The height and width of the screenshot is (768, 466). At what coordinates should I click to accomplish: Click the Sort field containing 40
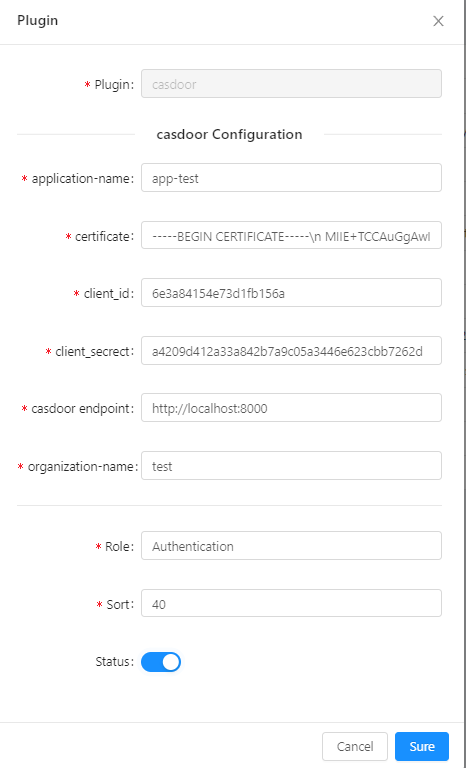tap(291, 603)
